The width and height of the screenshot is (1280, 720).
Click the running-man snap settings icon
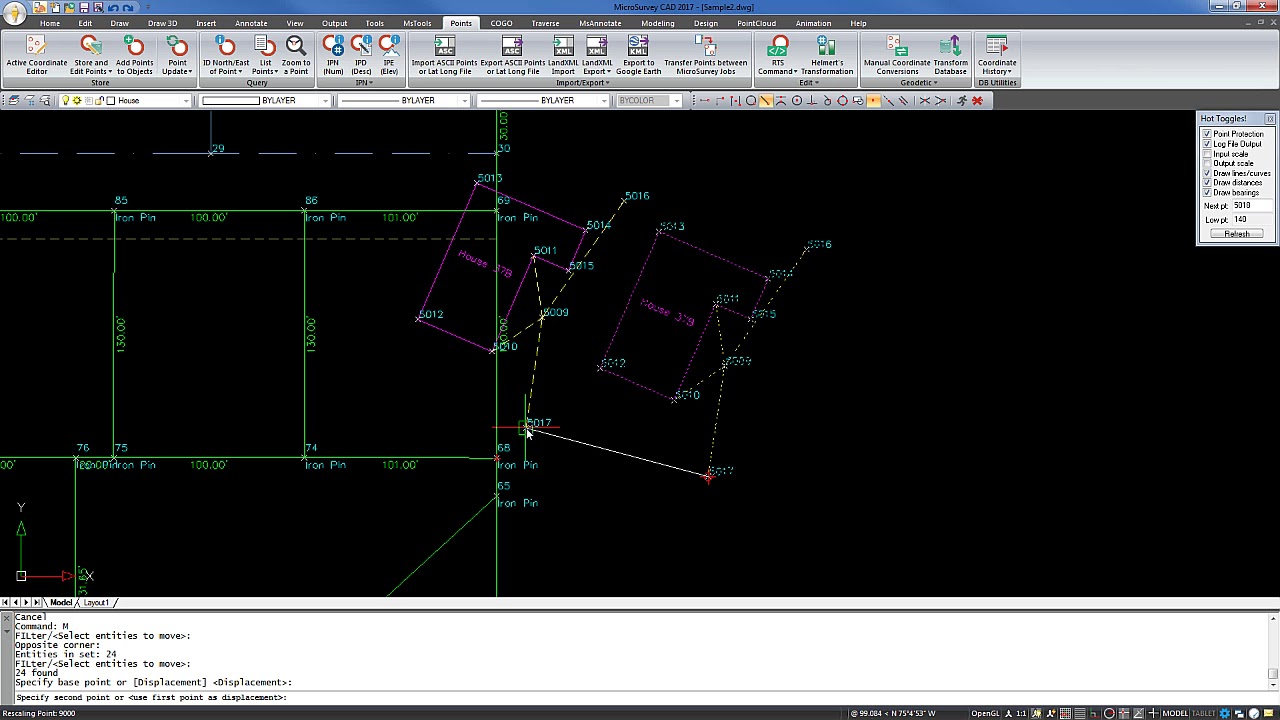point(961,101)
